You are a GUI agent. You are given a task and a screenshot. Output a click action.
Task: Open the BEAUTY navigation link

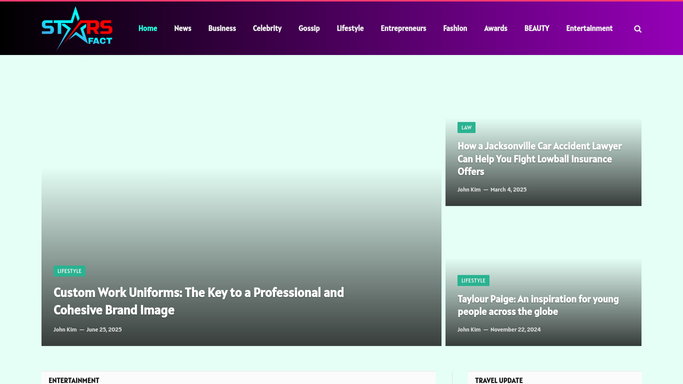coord(537,28)
